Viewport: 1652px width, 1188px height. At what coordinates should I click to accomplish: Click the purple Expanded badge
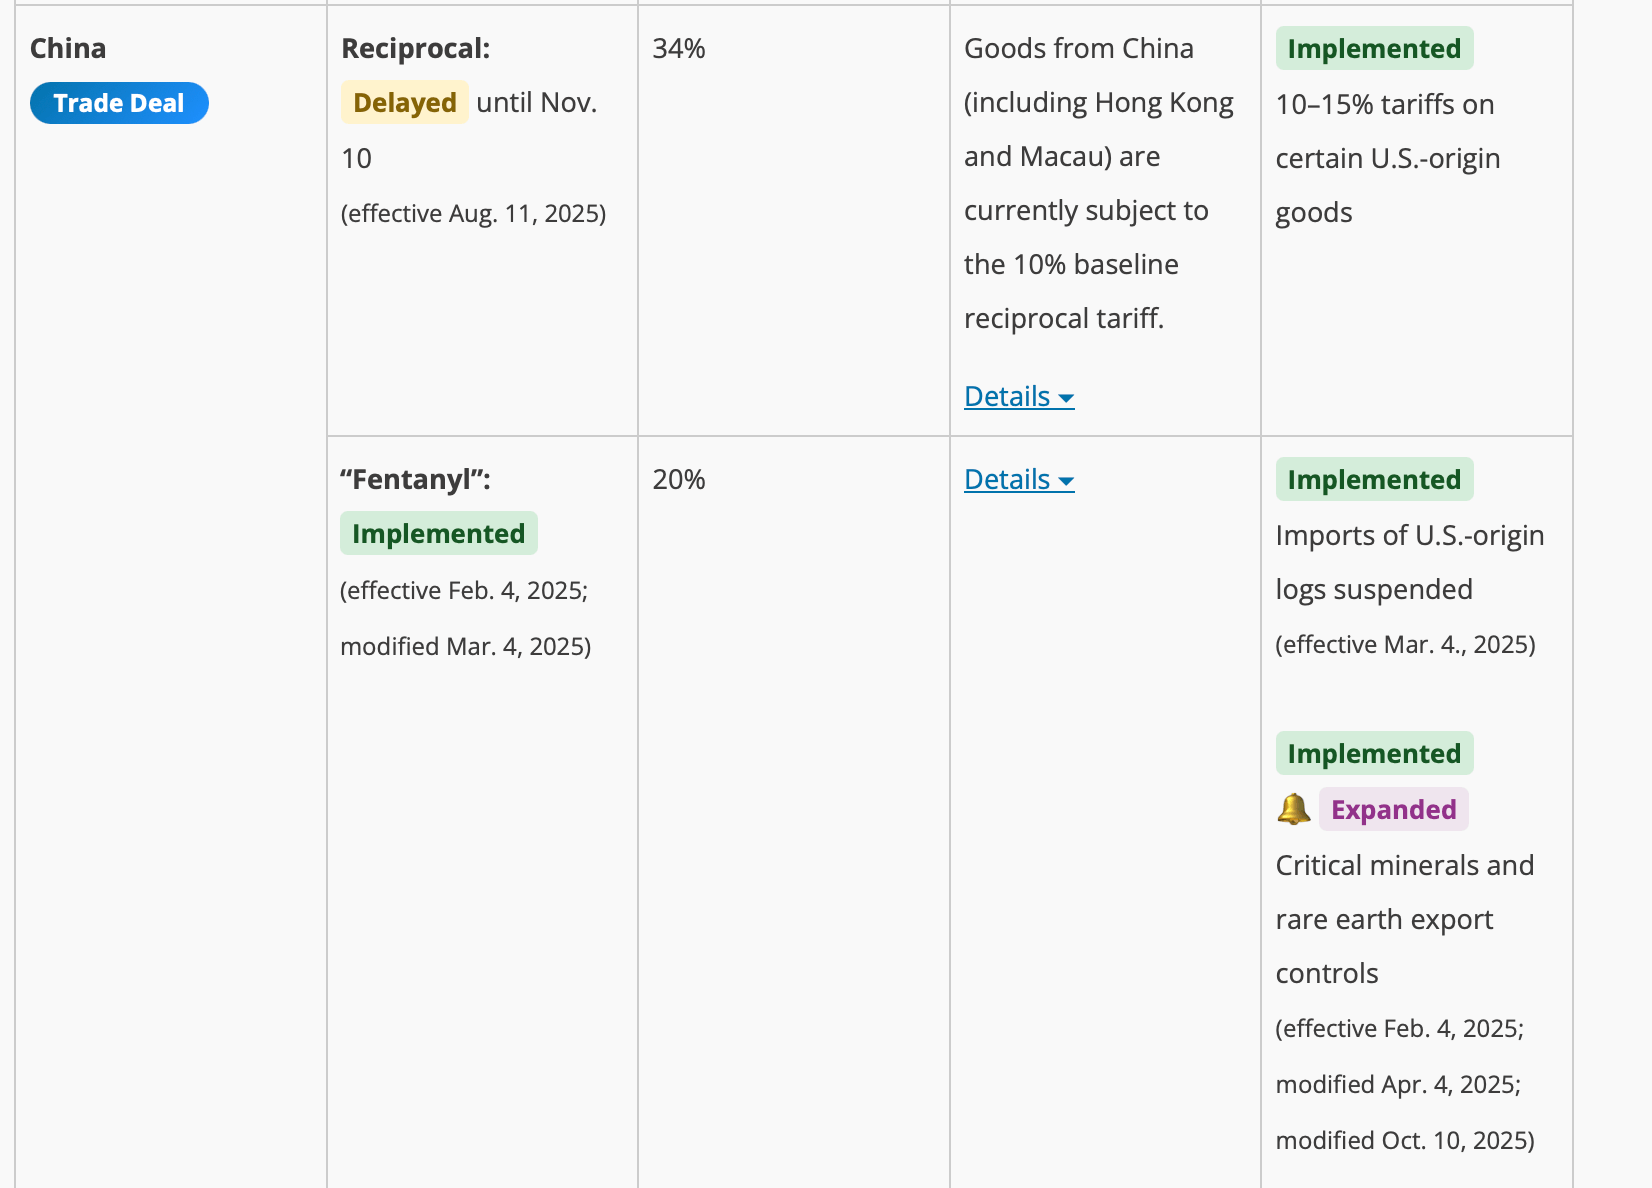1393,810
